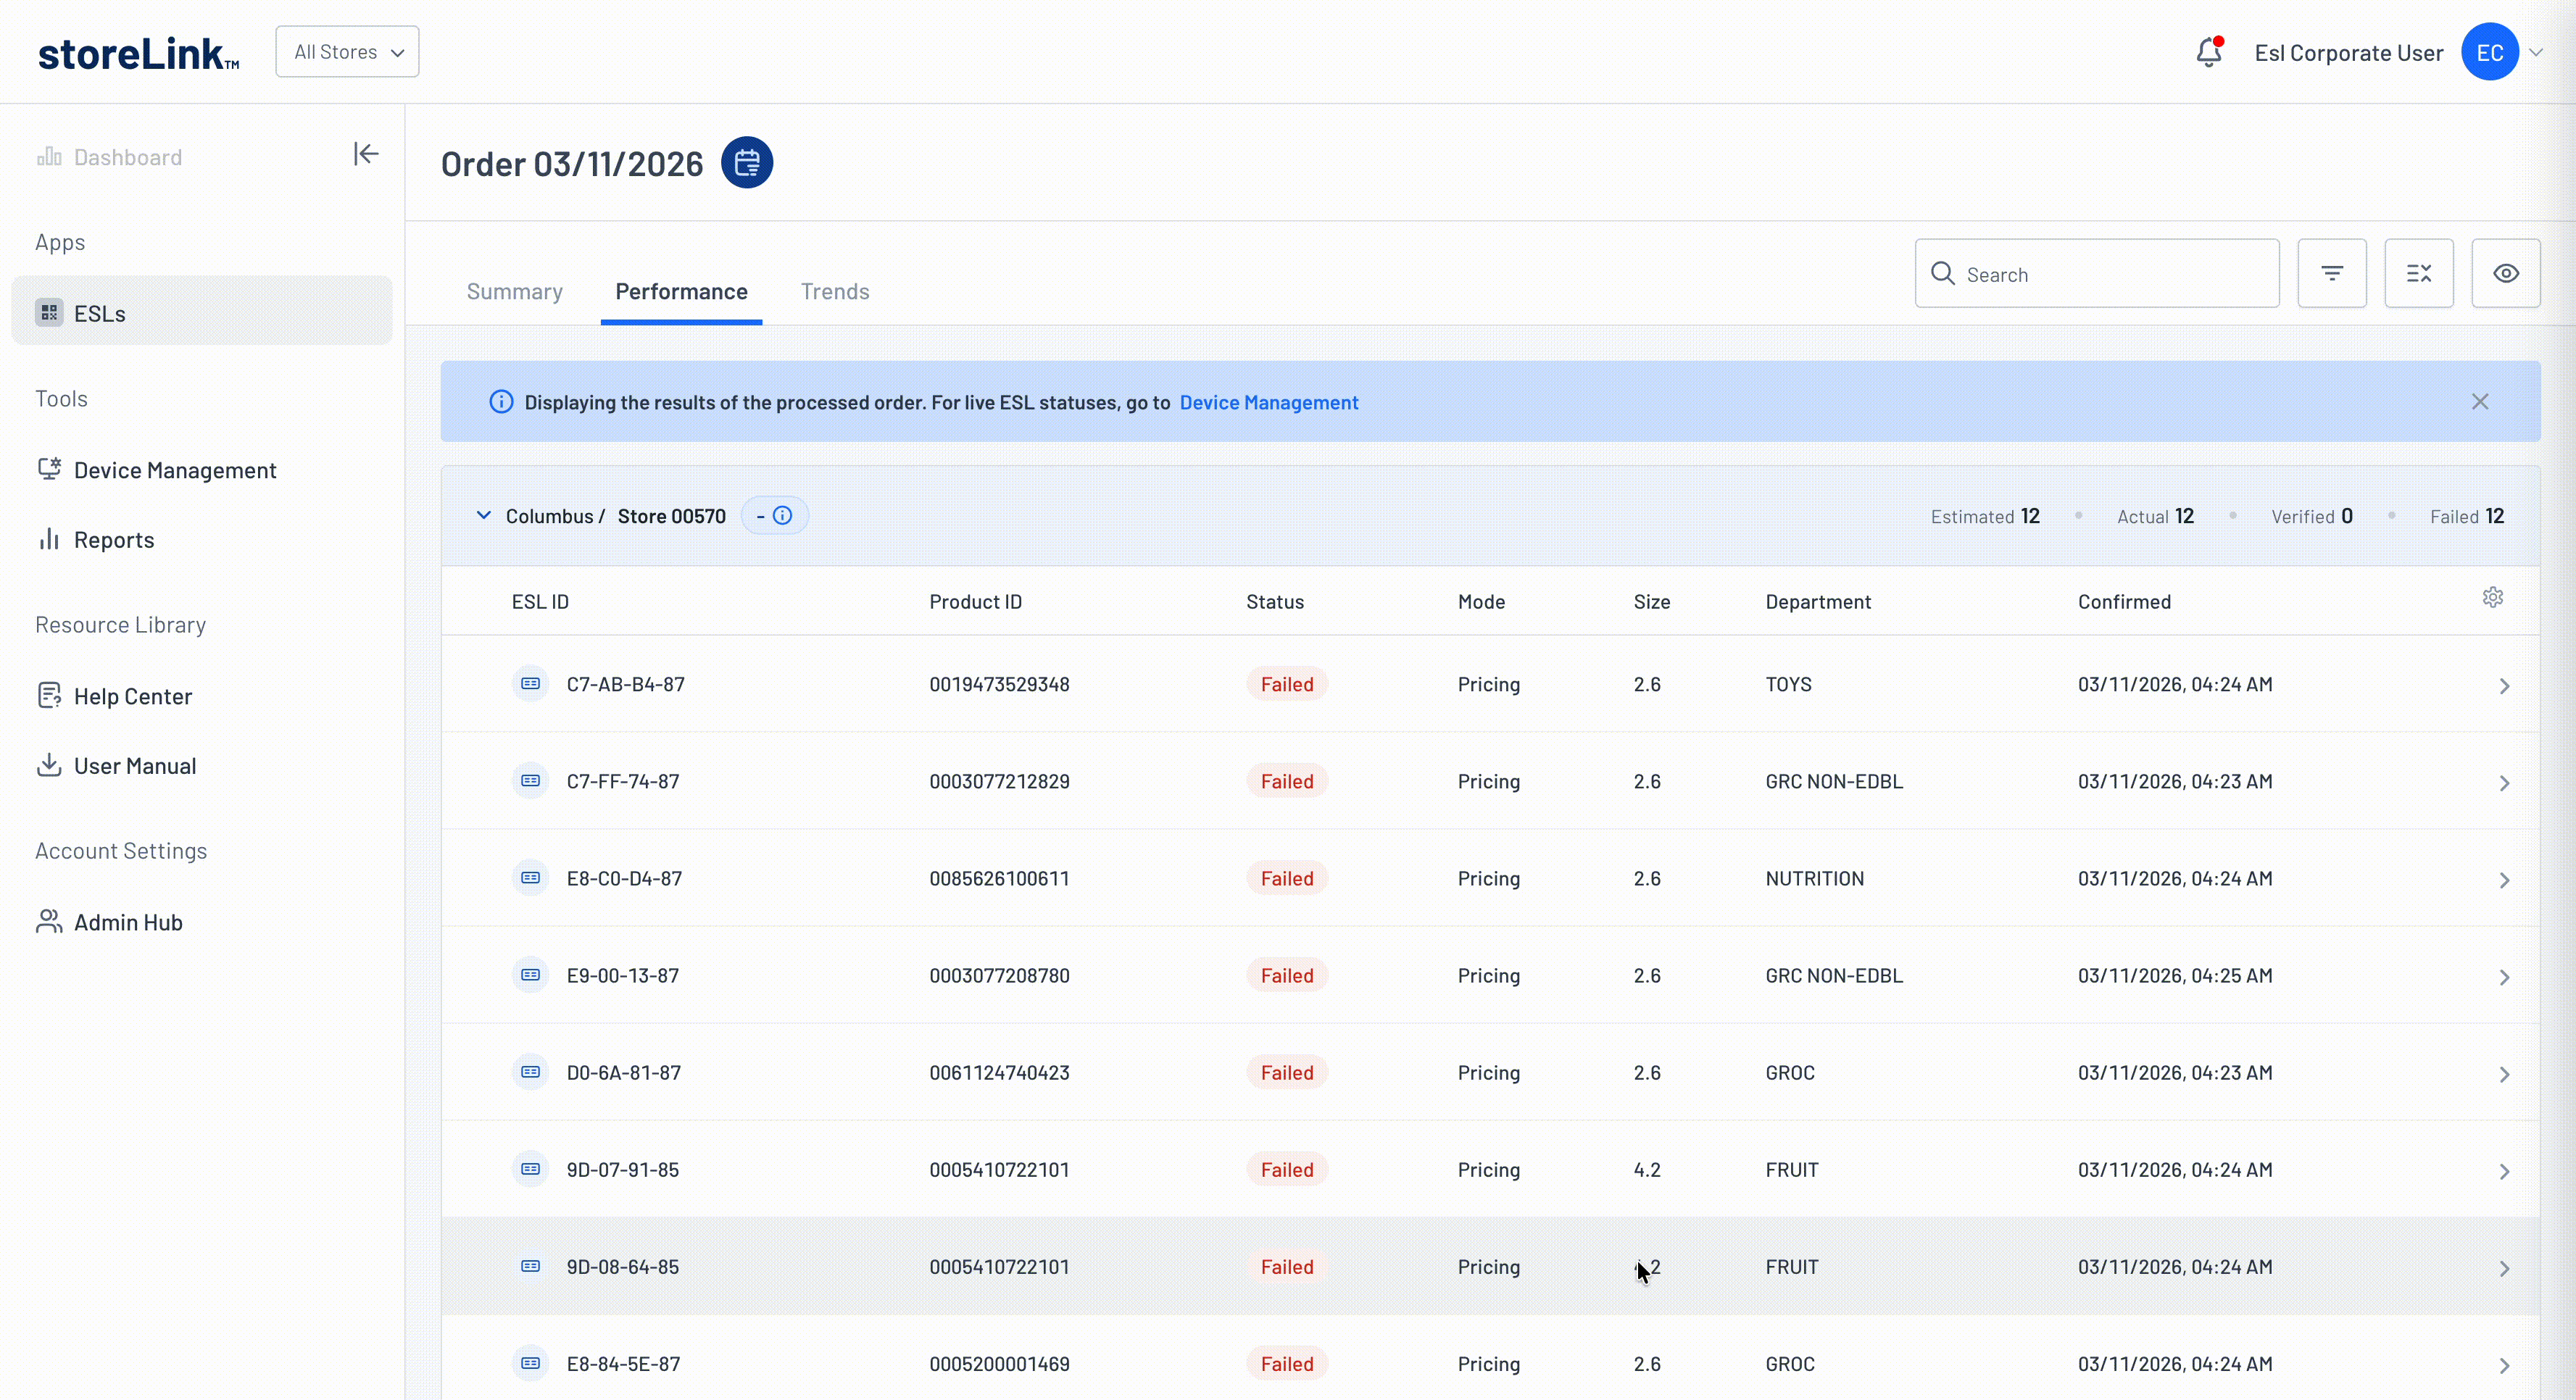Click the ESL tag icon for 9D-08-64-85
This screenshot has height=1400, width=2576.
pyautogui.click(x=531, y=1266)
